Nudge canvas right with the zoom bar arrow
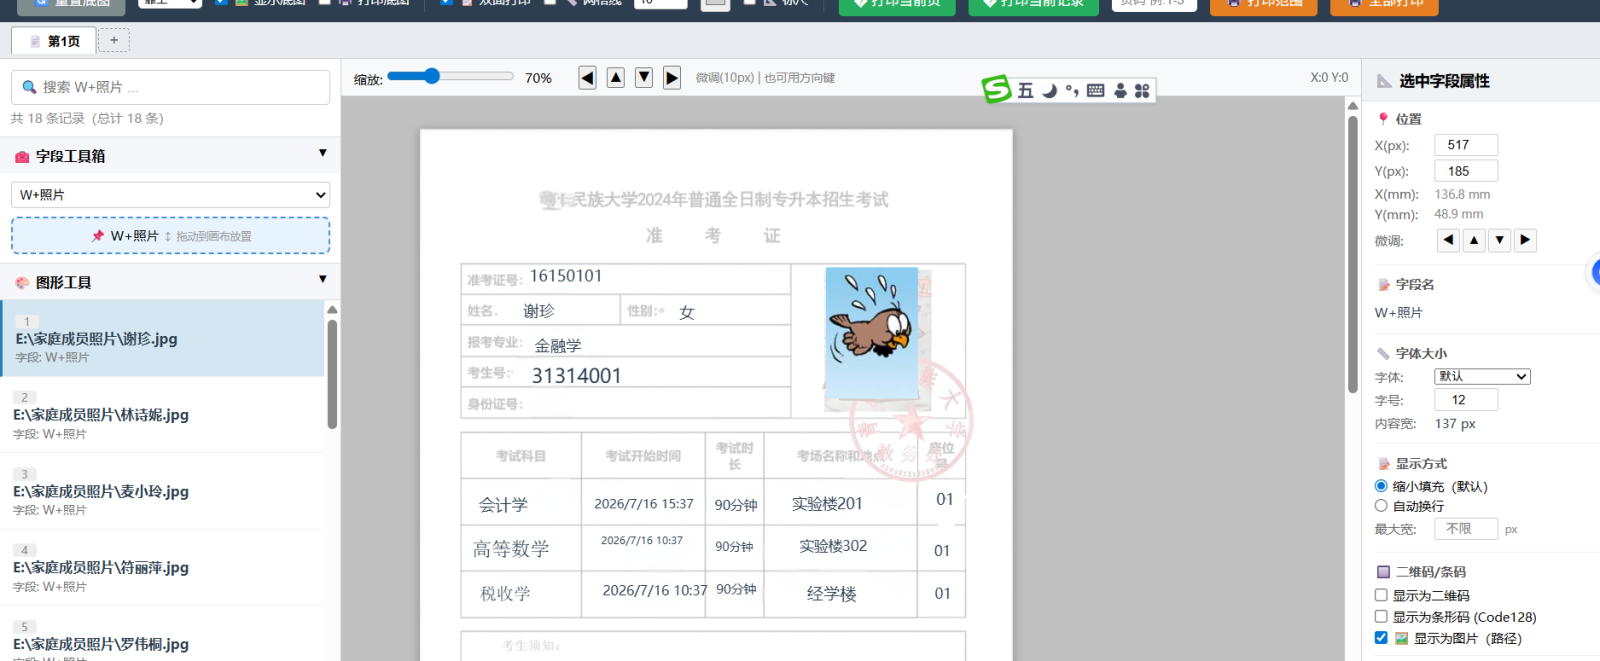 [x=672, y=77]
